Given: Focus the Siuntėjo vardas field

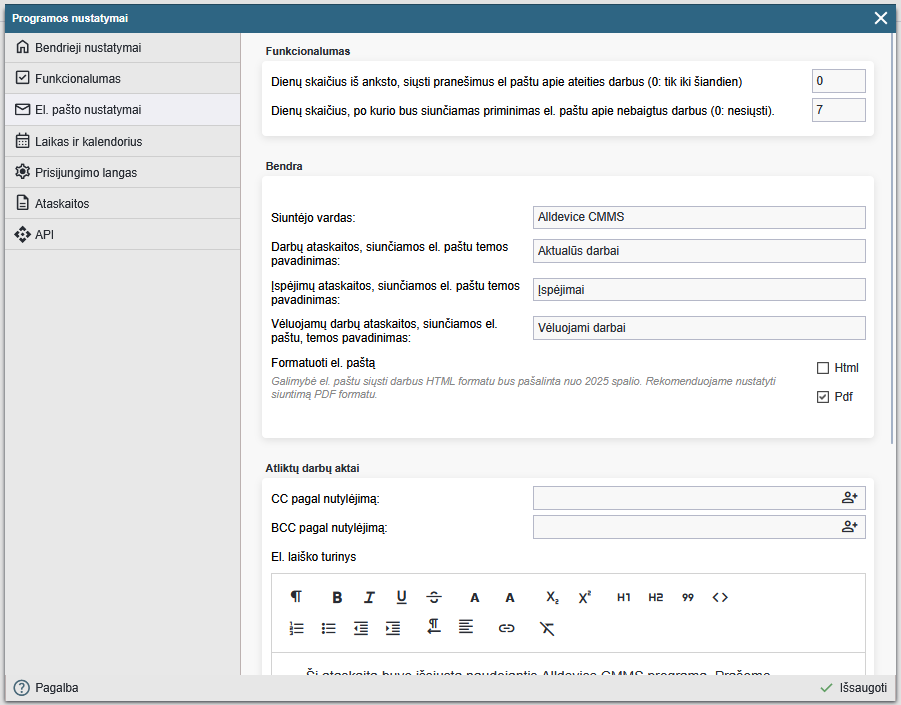Looking at the screenshot, I should [x=699, y=217].
